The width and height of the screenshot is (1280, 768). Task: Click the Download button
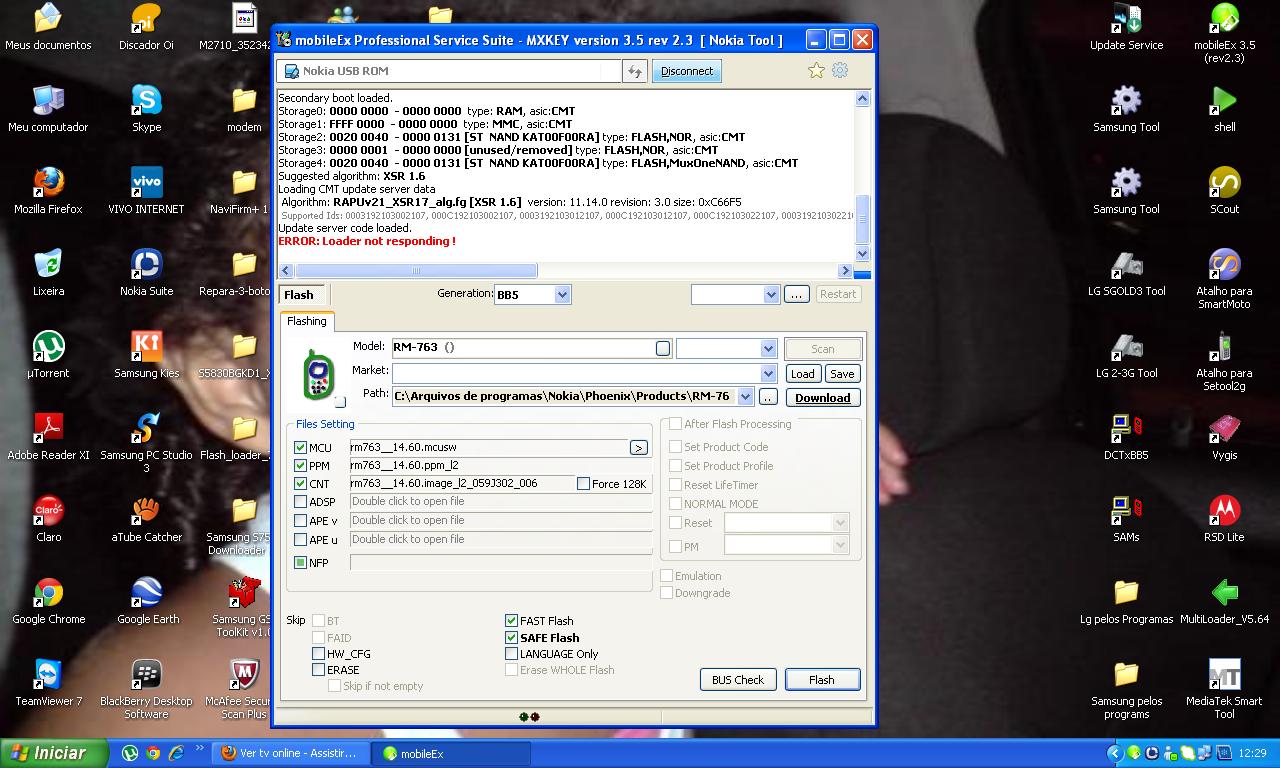823,398
